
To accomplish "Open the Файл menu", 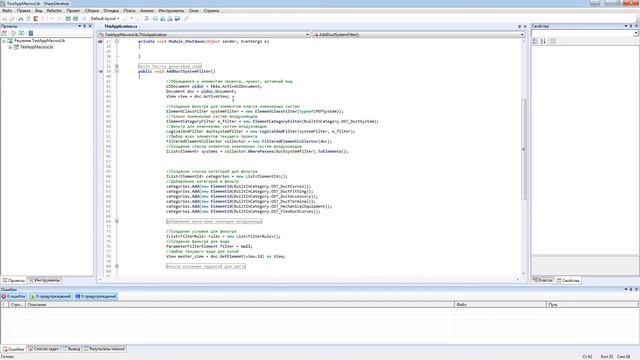I will click(x=7, y=11).
